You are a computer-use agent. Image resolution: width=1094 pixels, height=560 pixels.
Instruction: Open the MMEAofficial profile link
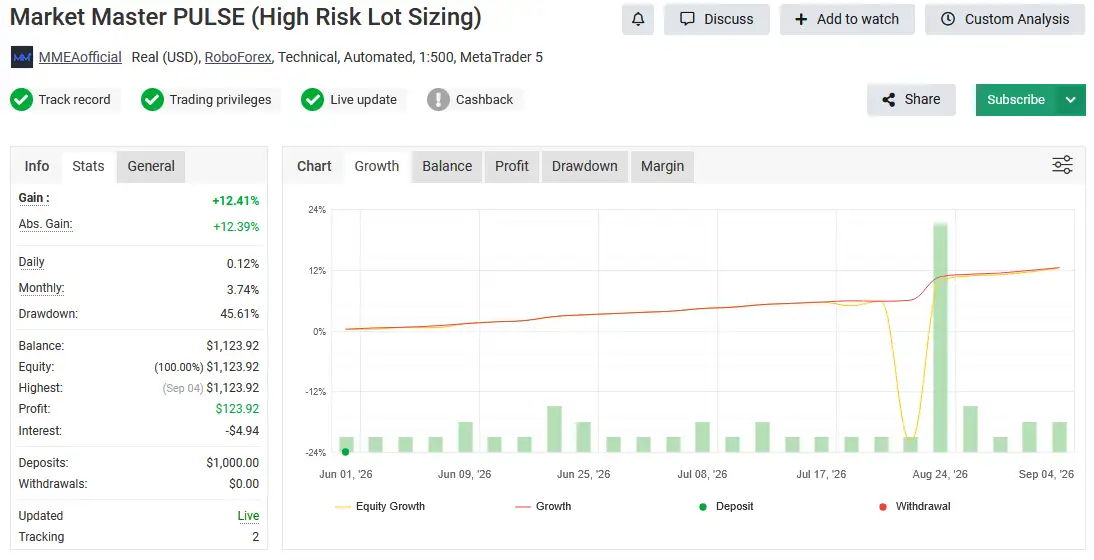[80, 57]
